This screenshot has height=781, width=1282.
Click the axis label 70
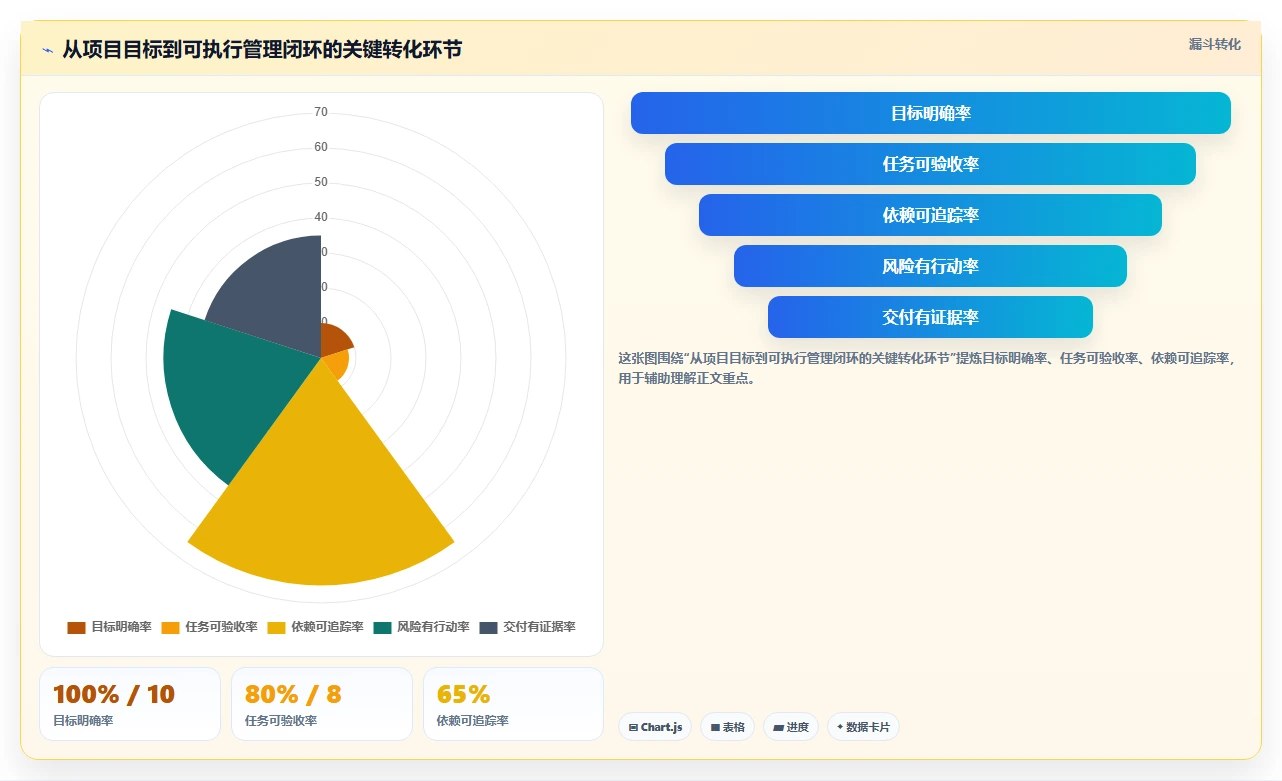pyautogui.click(x=321, y=112)
